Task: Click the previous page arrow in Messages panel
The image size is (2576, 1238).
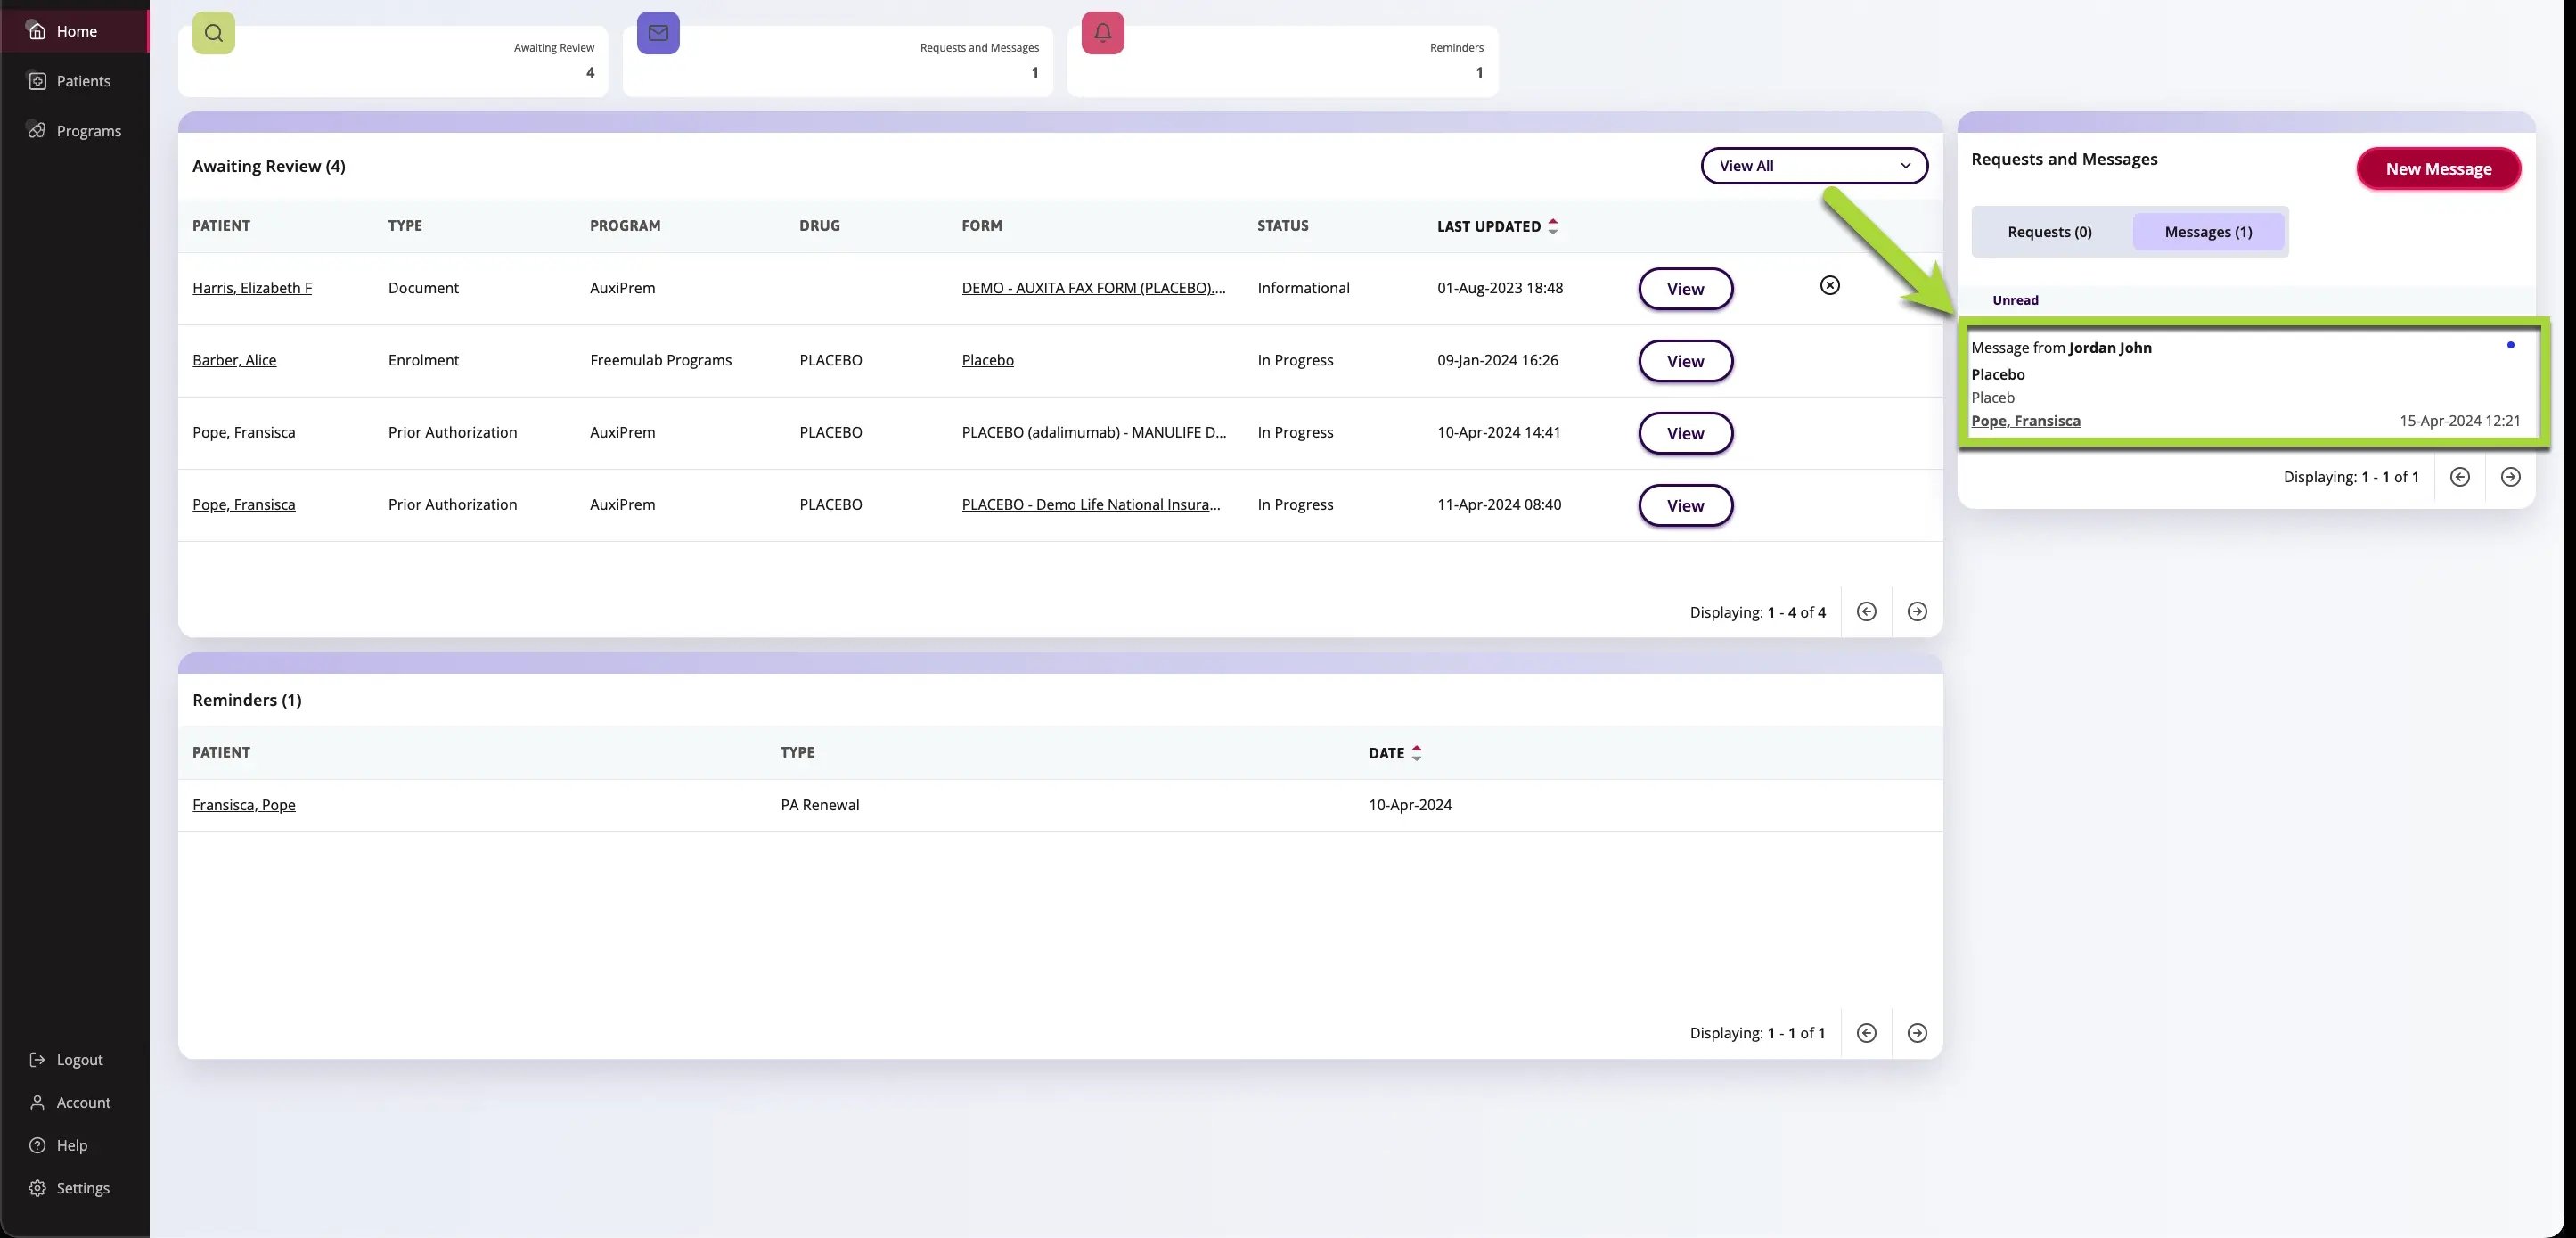Action: point(2459,477)
